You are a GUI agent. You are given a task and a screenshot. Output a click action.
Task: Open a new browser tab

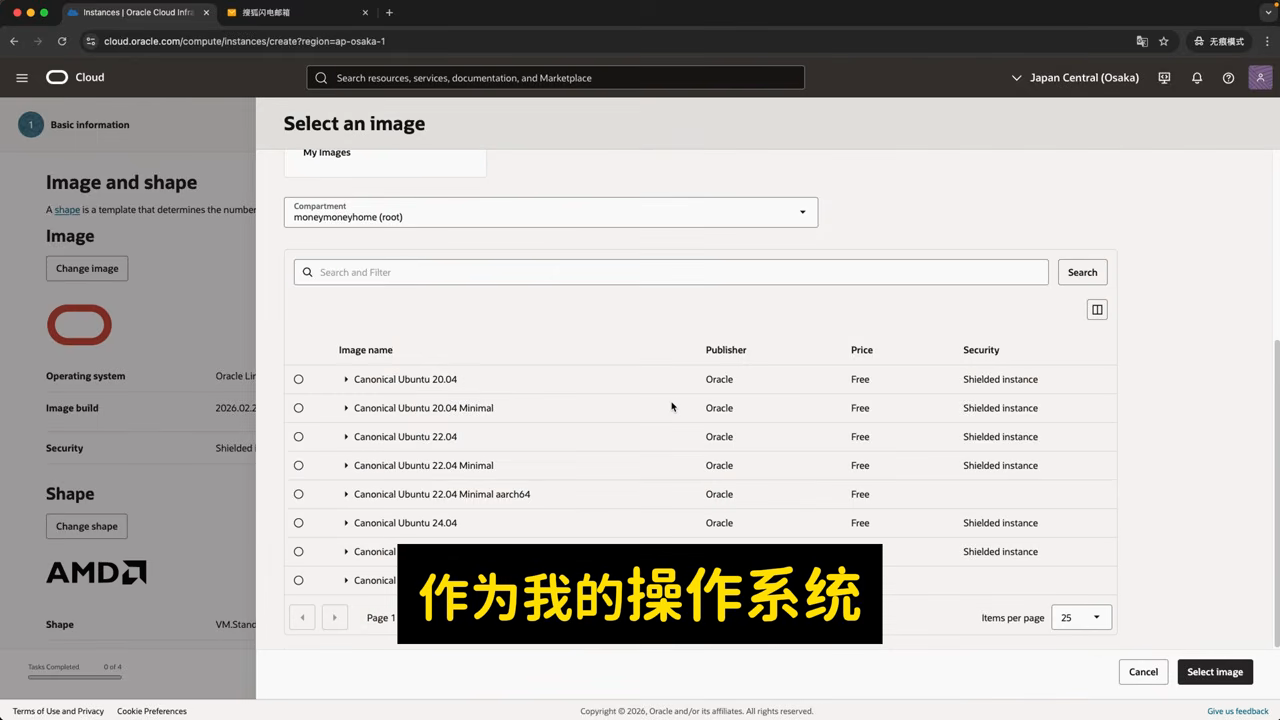pos(389,13)
